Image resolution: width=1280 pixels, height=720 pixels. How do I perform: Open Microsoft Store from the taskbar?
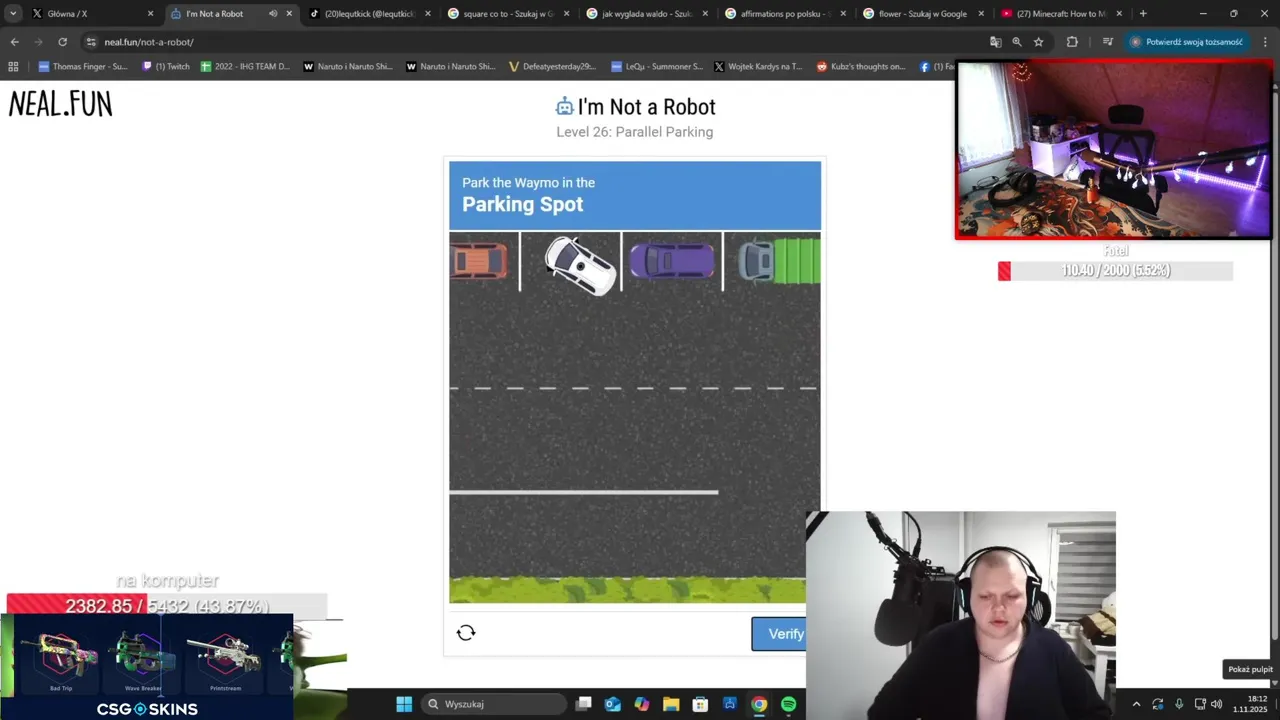tap(701, 704)
